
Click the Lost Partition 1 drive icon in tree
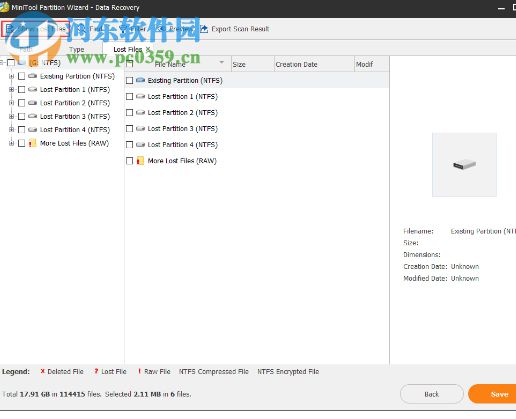[x=32, y=89]
